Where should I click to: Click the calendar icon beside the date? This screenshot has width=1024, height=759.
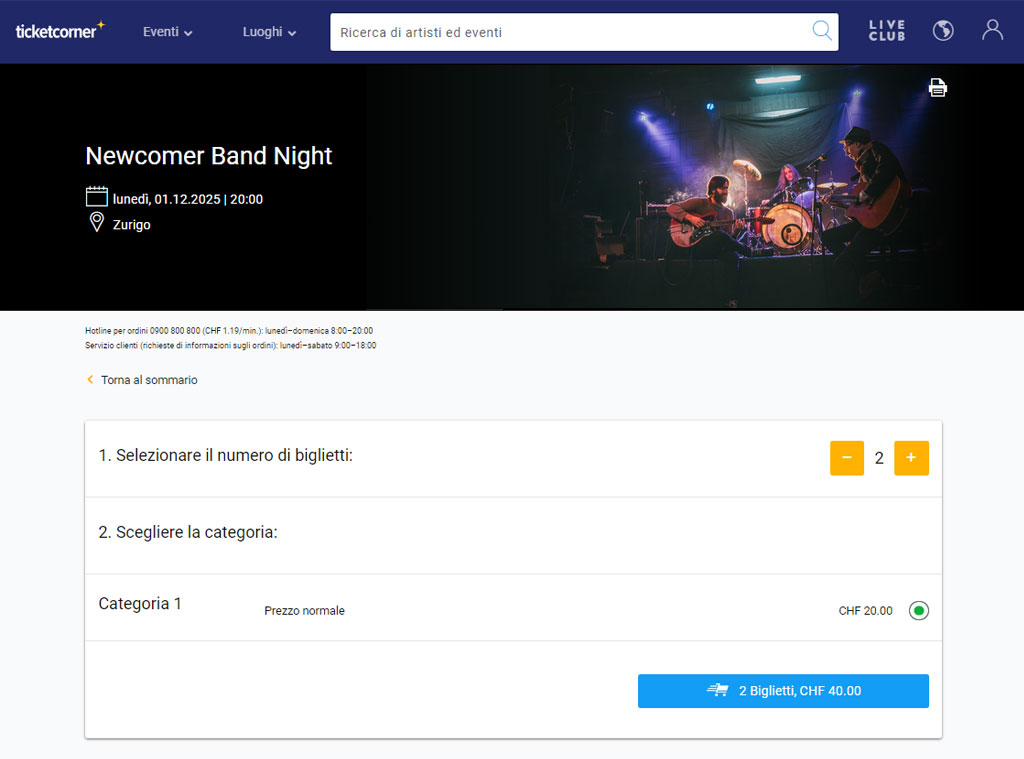click(x=97, y=197)
